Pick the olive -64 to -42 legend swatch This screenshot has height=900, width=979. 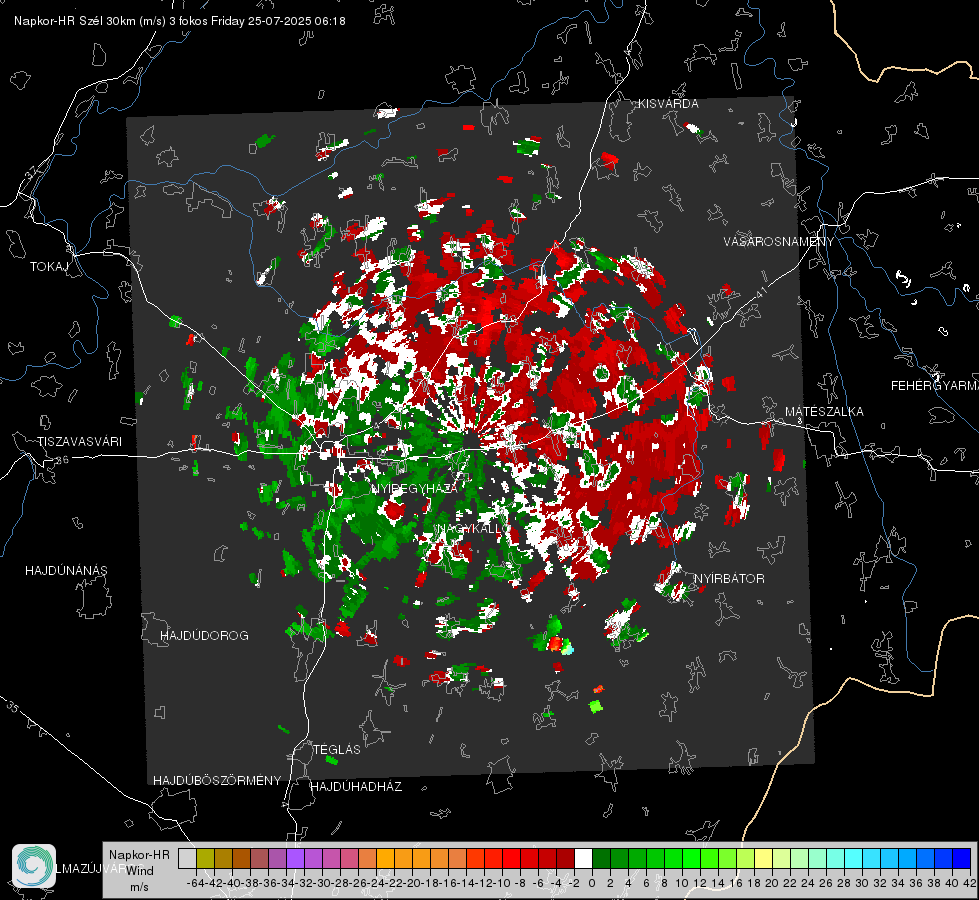click(x=205, y=858)
